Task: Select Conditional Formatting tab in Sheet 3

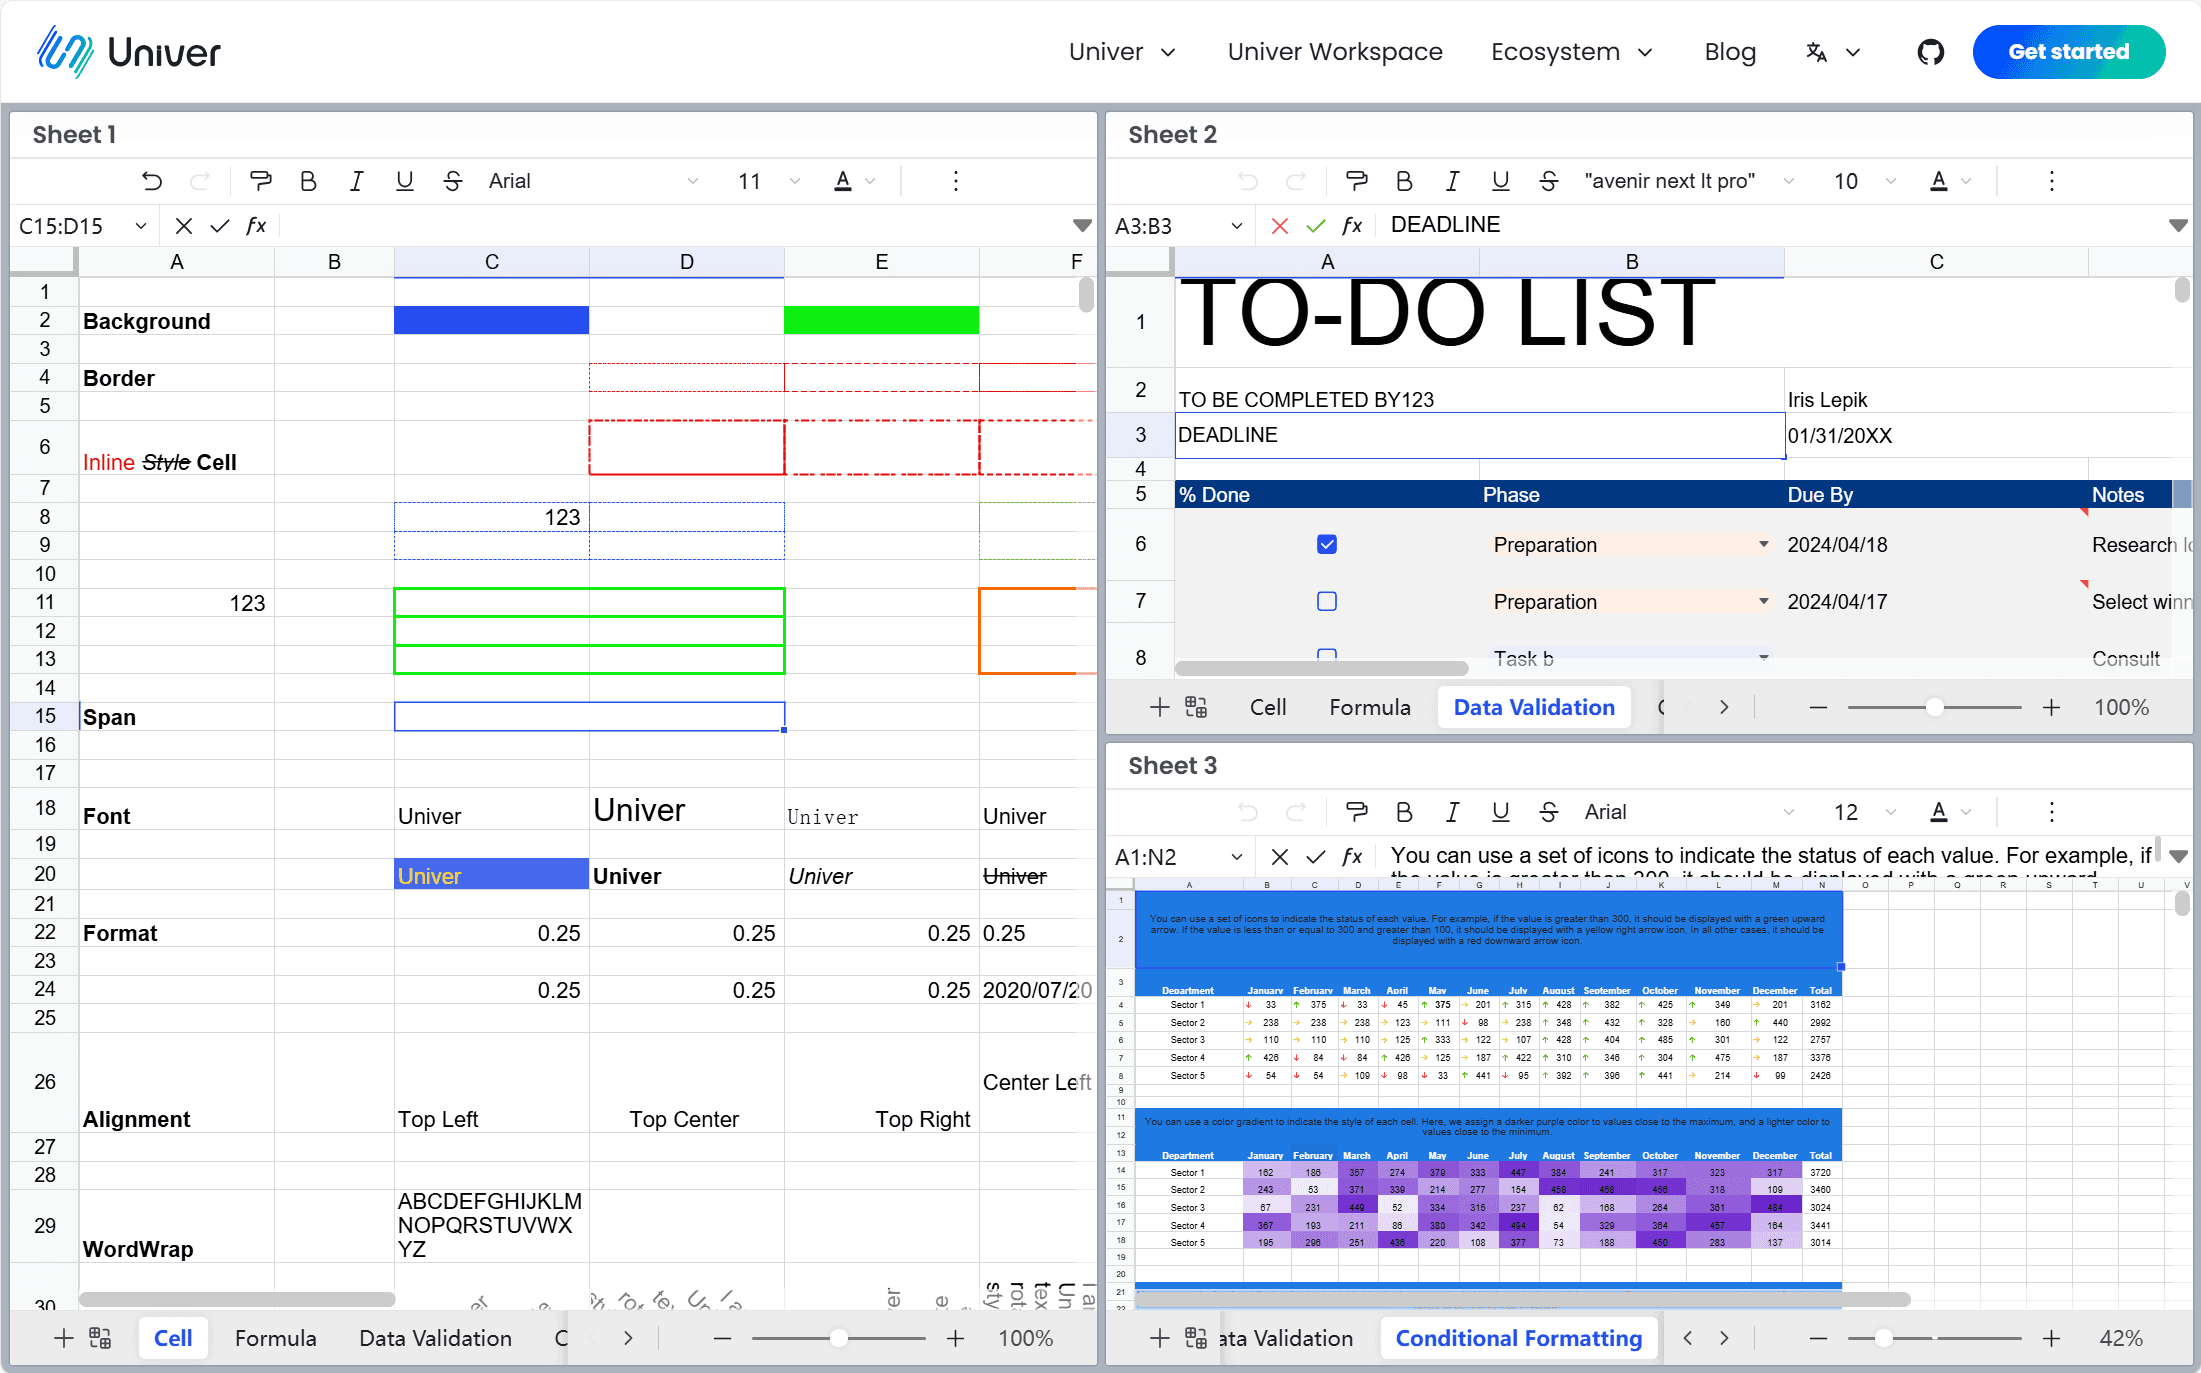Action: (1518, 1338)
